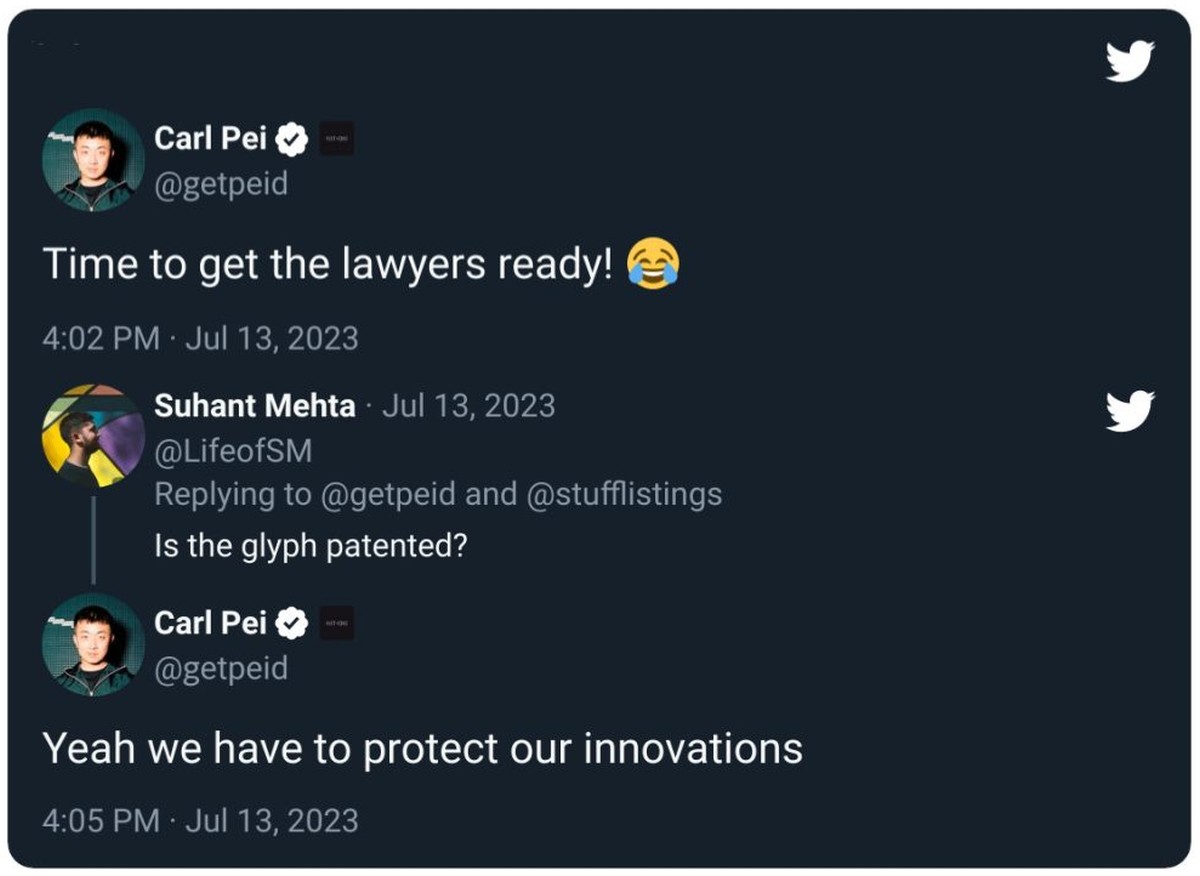
Task: Click the Twitter bird icon beside Suhant Mehta's reply
Action: (x=1130, y=410)
